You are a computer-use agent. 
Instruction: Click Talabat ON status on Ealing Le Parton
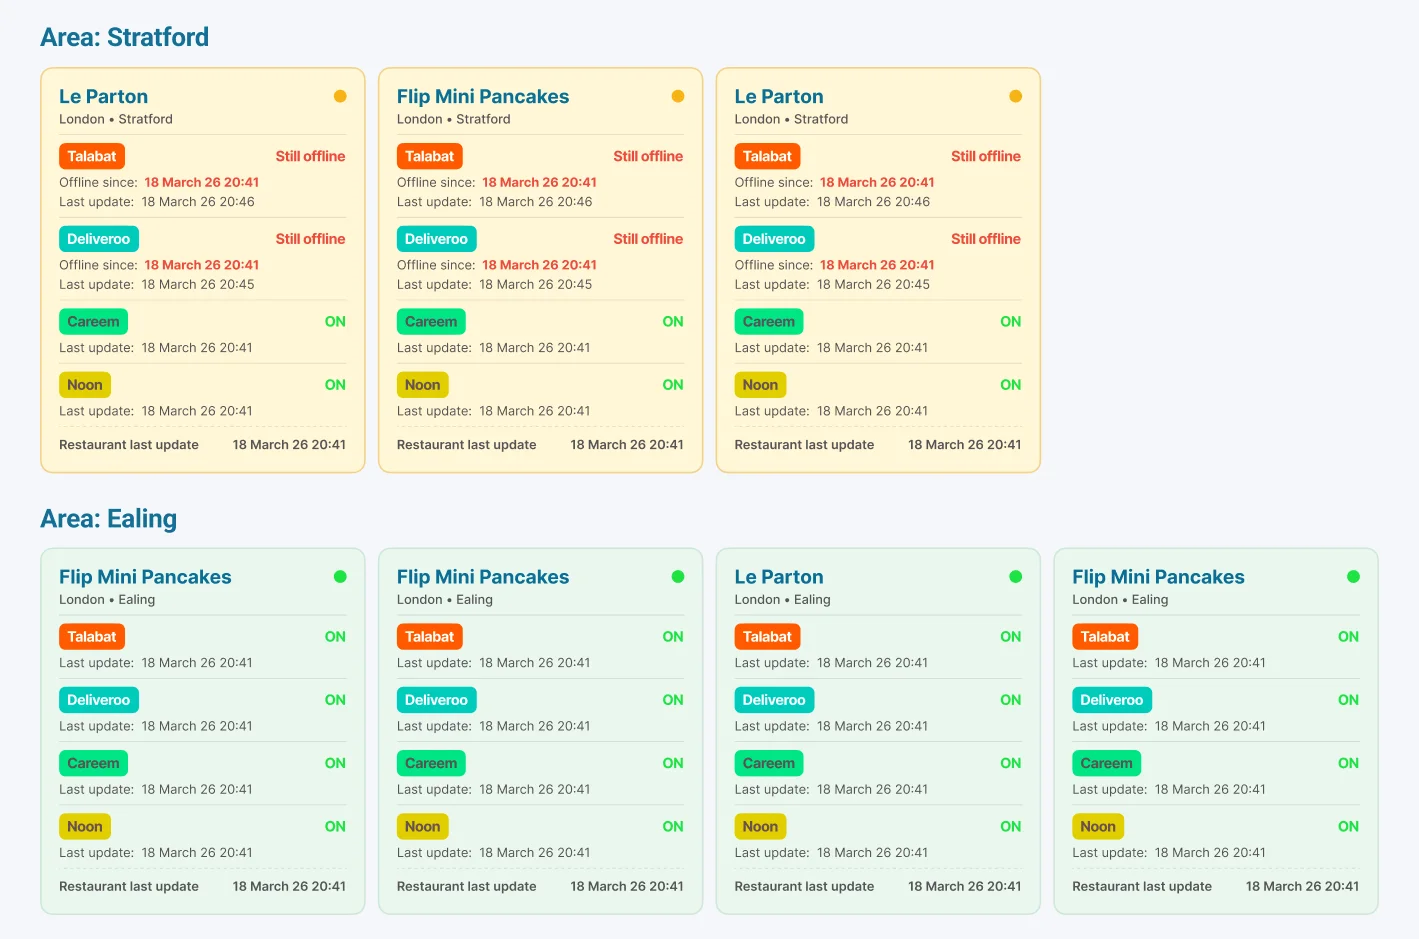click(x=1010, y=637)
